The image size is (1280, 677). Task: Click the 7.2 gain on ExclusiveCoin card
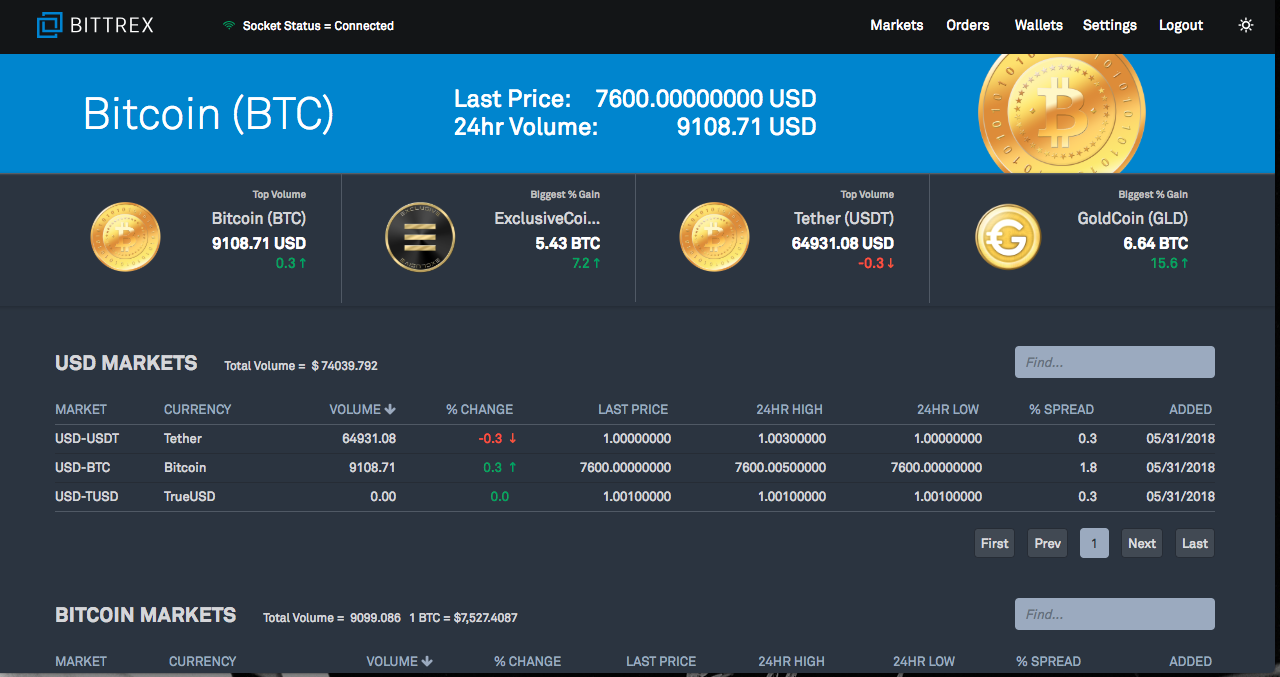[x=581, y=263]
